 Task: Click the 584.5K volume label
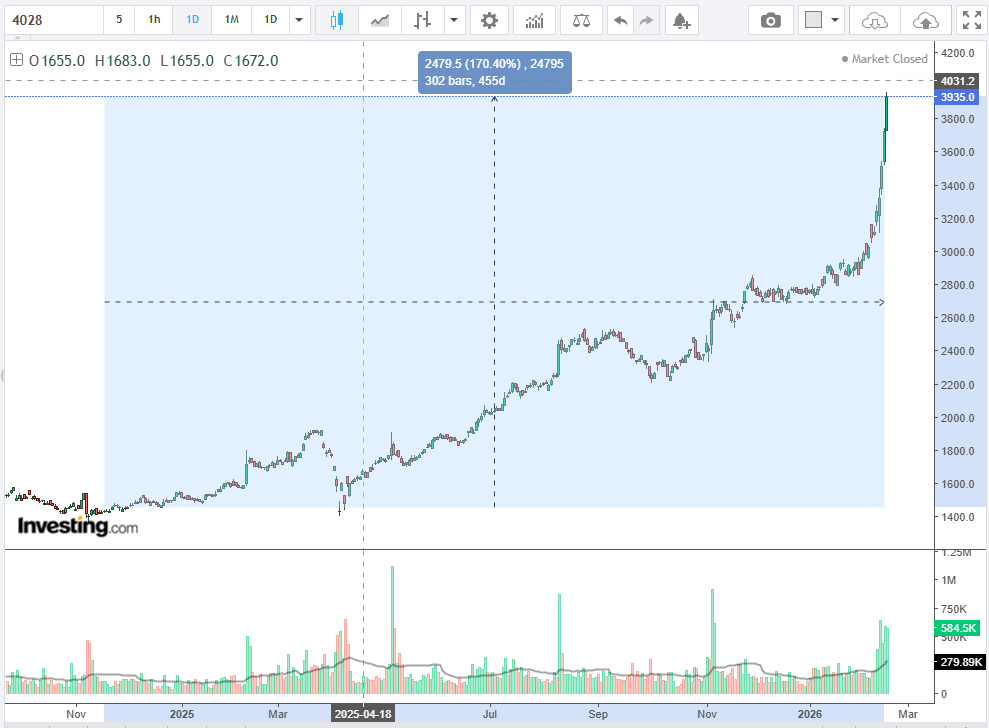[x=957, y=628]
